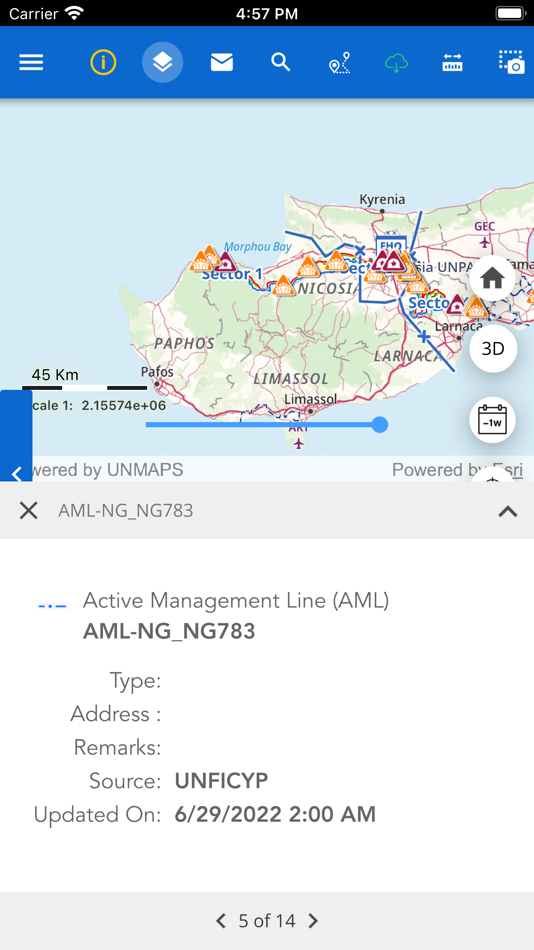The height and width of the screenshot is (950, 534).
Task: Click the Powered by Esri attribution
Action: tap(458, 470)
